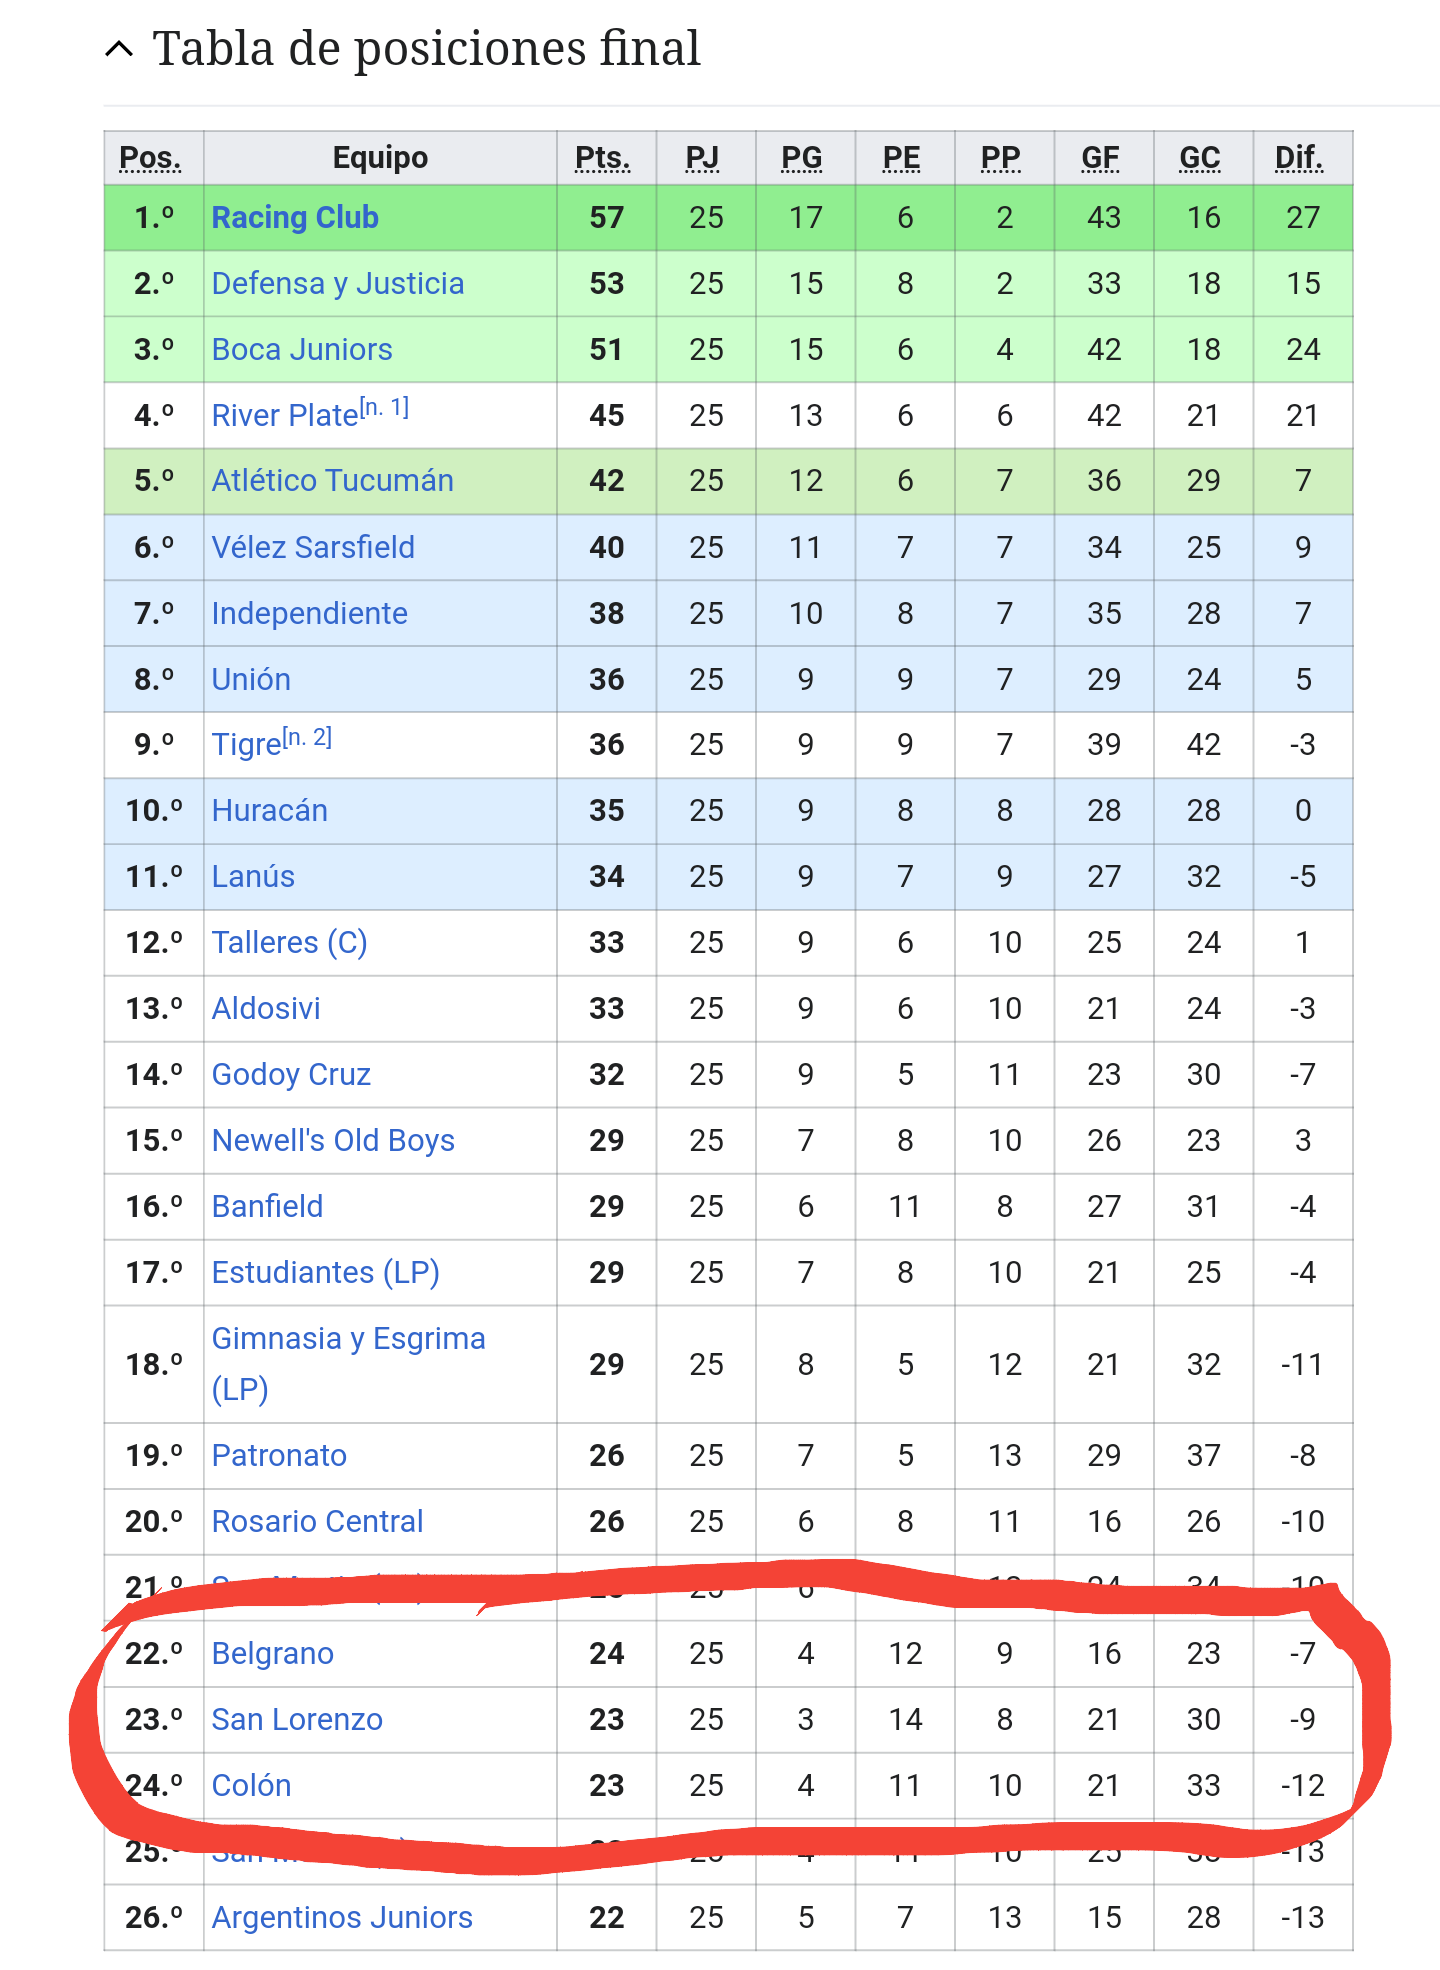Open the Colón team link
The image size is (1440, 1970).
(252, 1785)
